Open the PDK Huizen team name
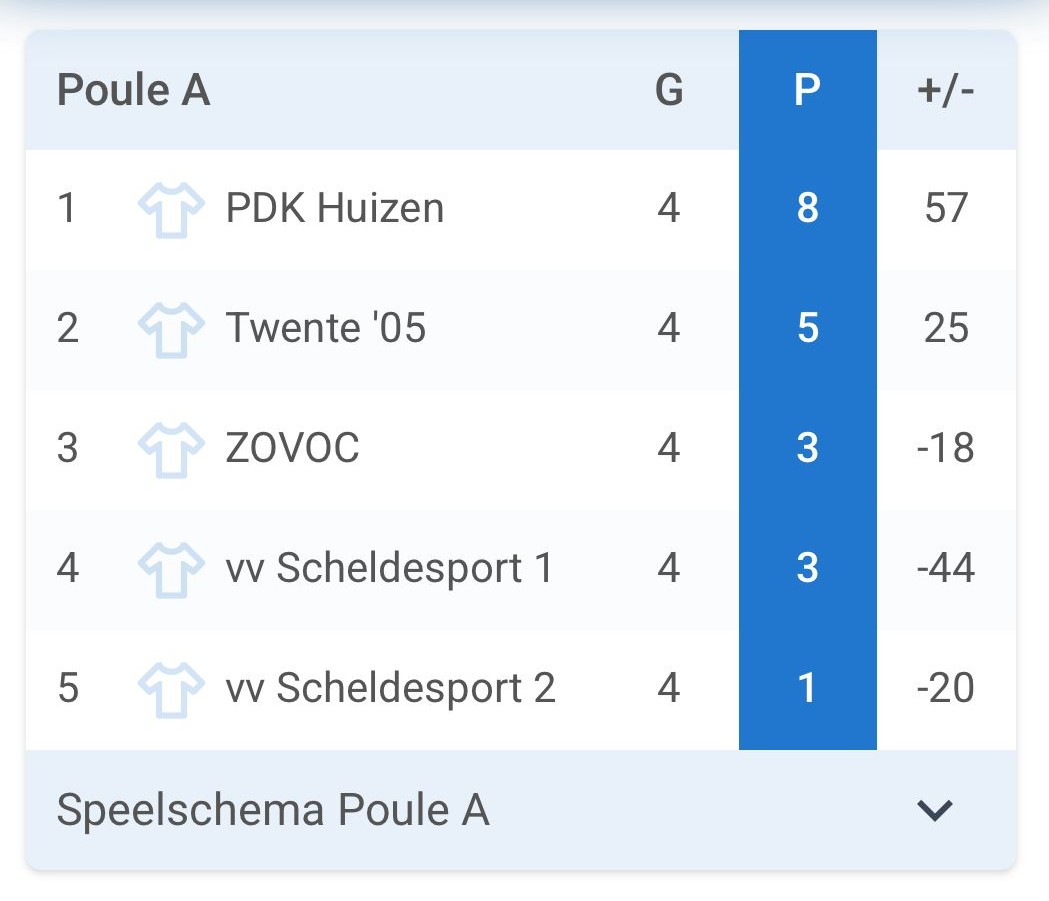 pos(335,209)
